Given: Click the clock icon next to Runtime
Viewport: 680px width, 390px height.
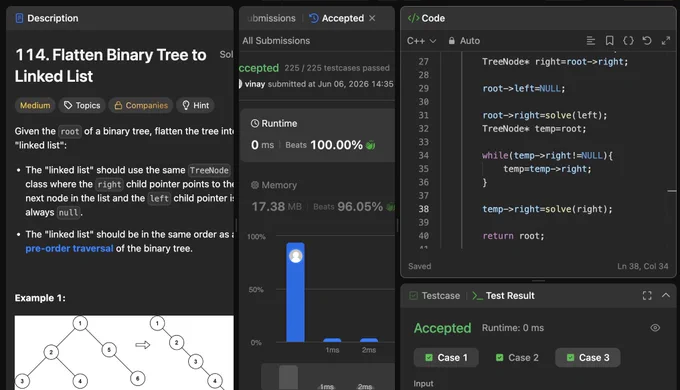Looking at the screenshot, I should [255, 124].
